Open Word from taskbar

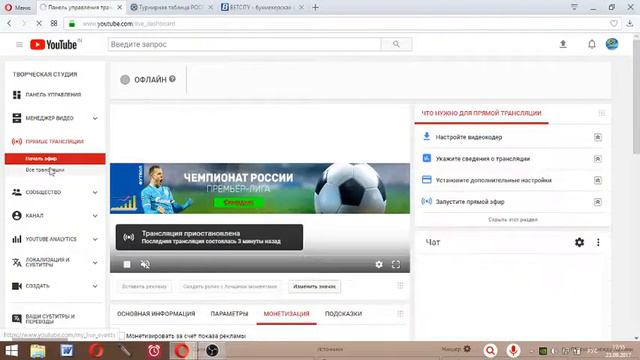(67, 351)
